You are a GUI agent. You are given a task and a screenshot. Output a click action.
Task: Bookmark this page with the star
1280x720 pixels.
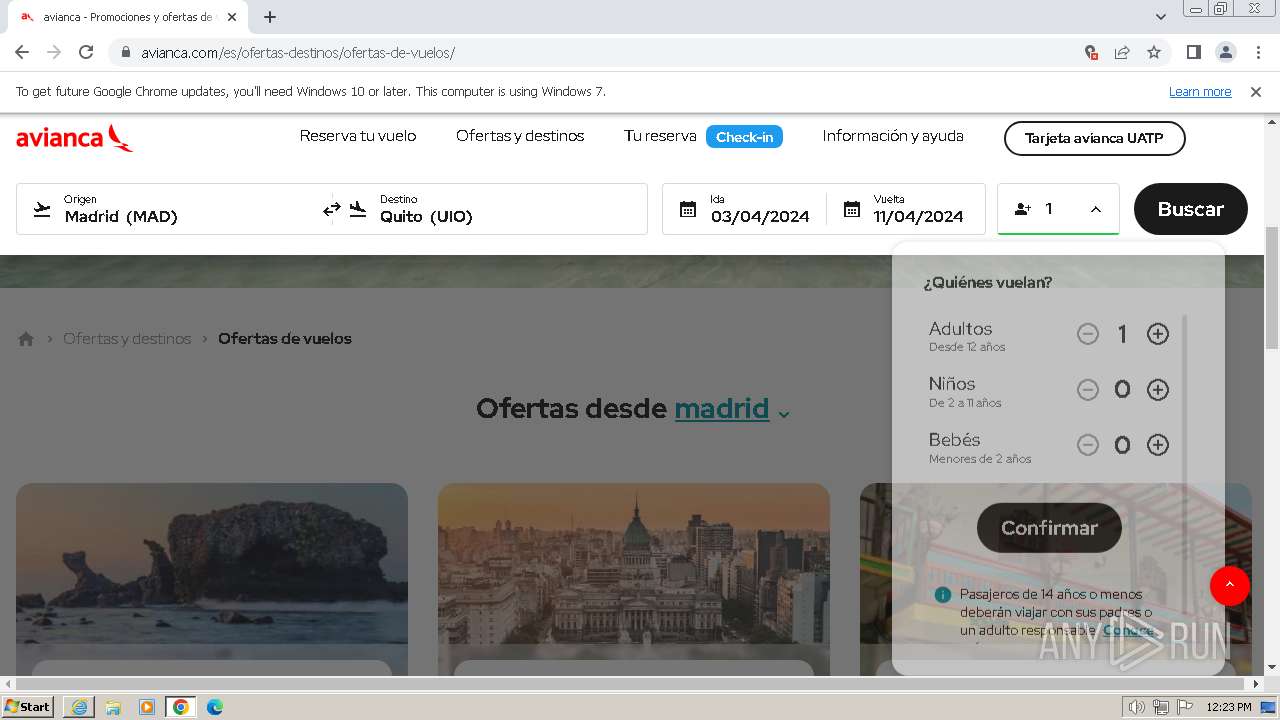pos(1154,52)
